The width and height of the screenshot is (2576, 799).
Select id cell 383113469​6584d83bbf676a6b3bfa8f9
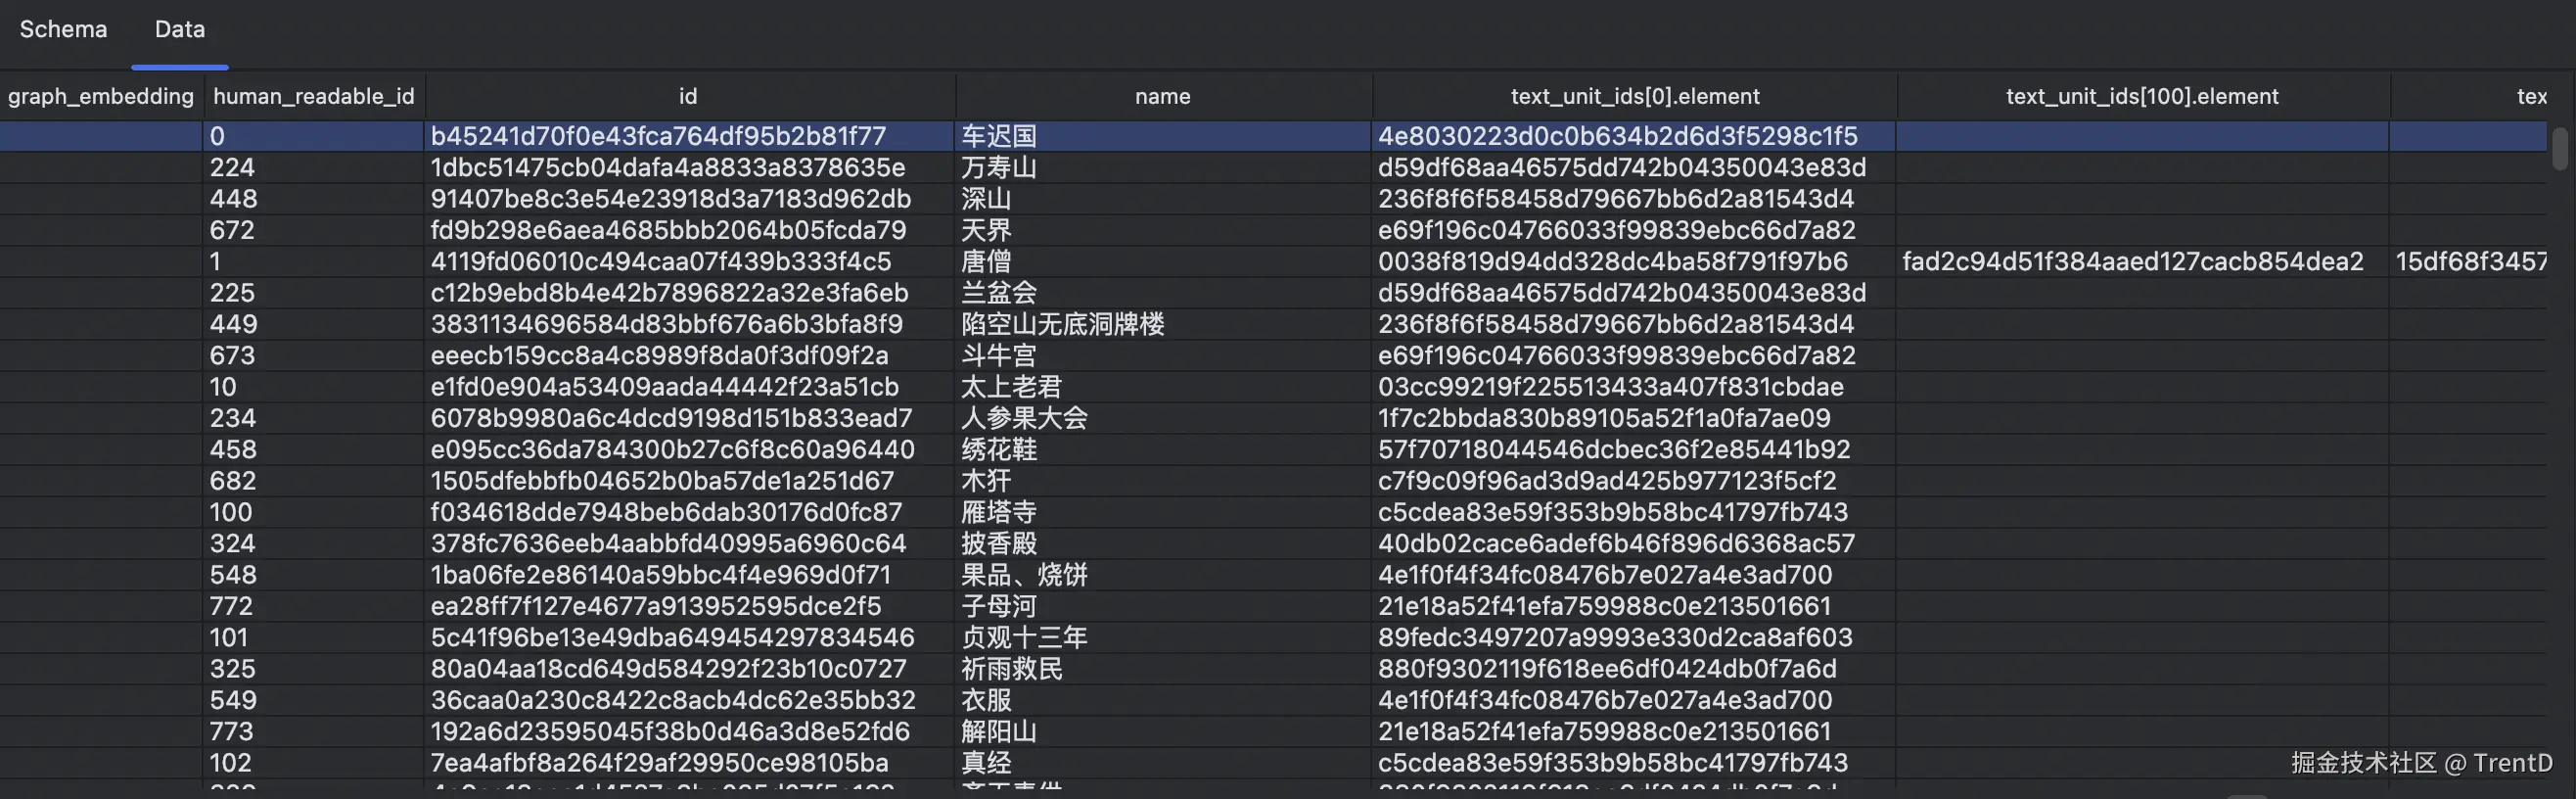689,324
